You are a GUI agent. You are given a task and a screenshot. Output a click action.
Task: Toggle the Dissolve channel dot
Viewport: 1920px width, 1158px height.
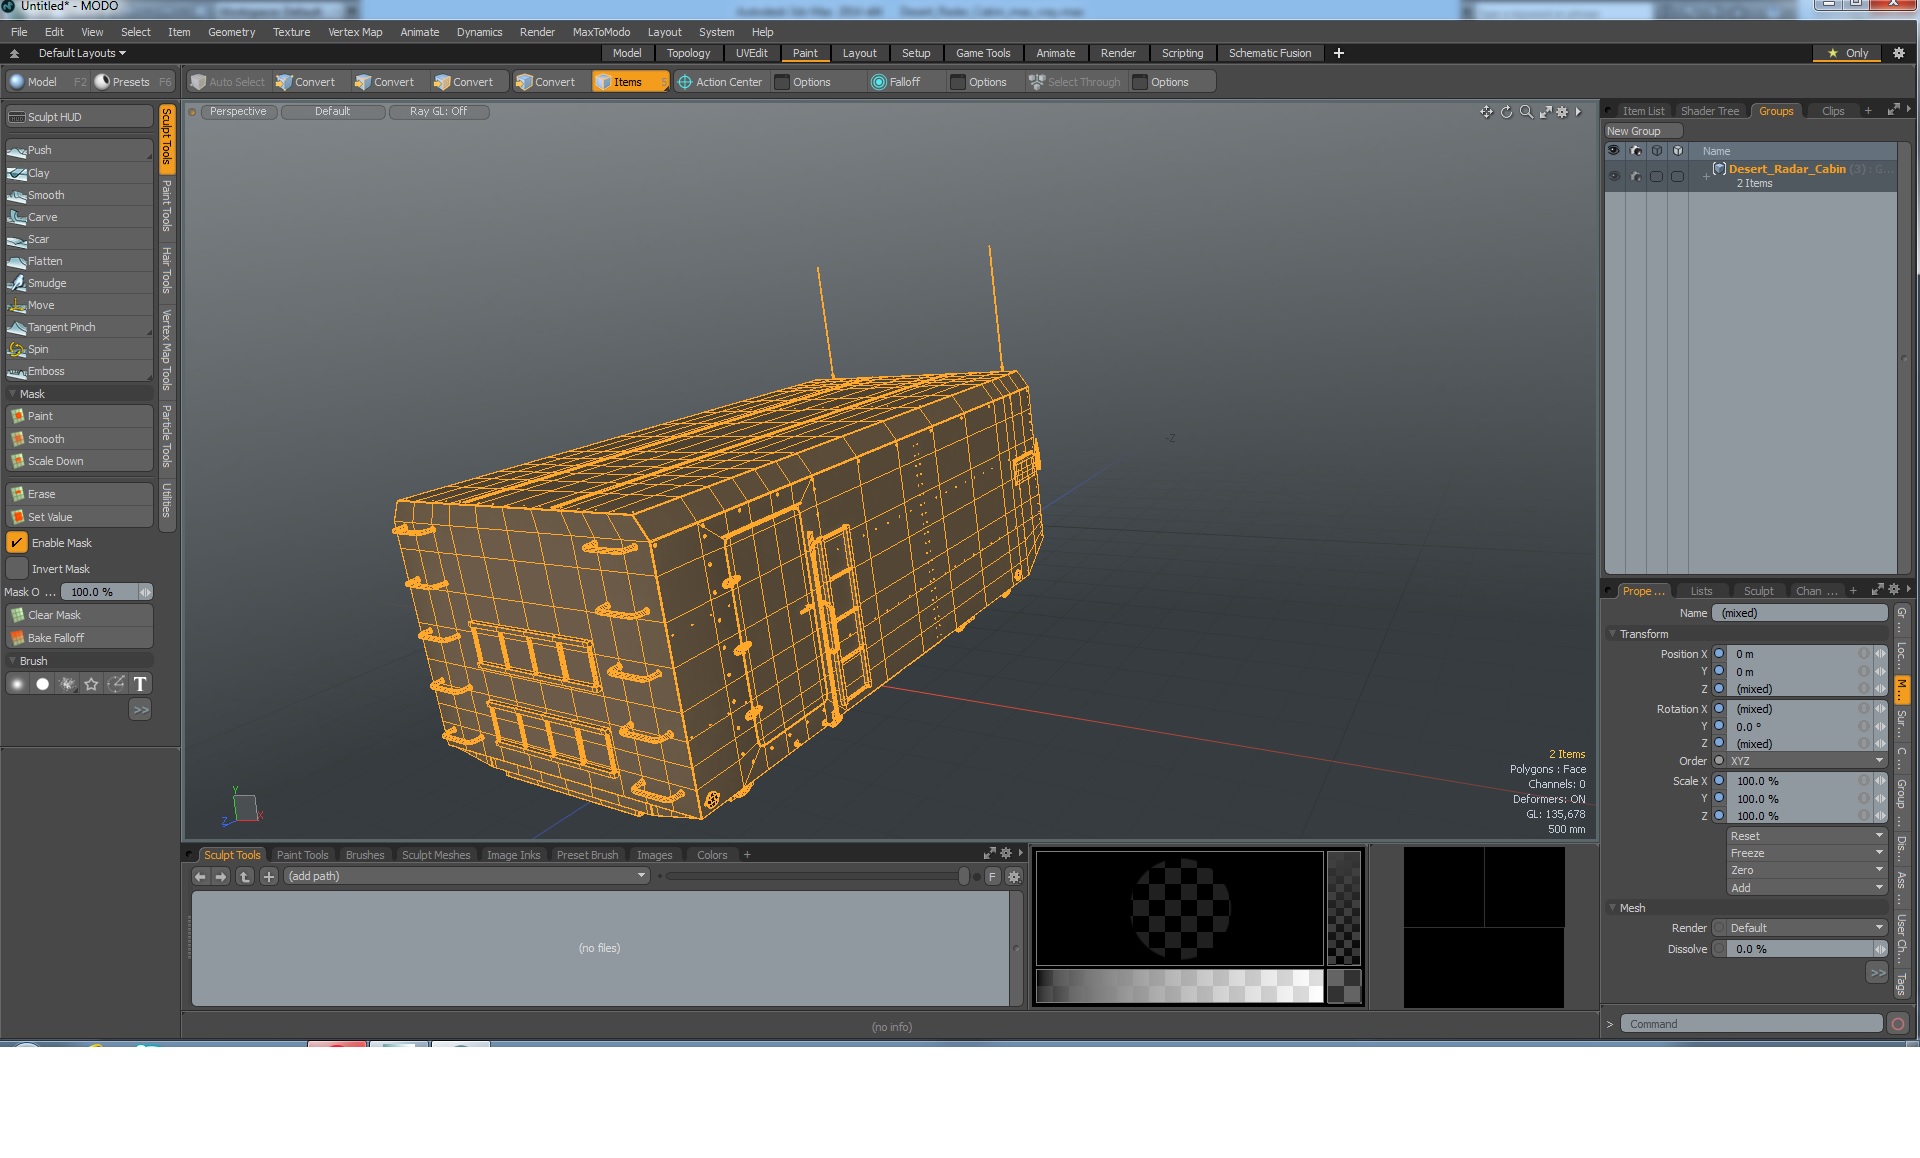[1719, 949]
